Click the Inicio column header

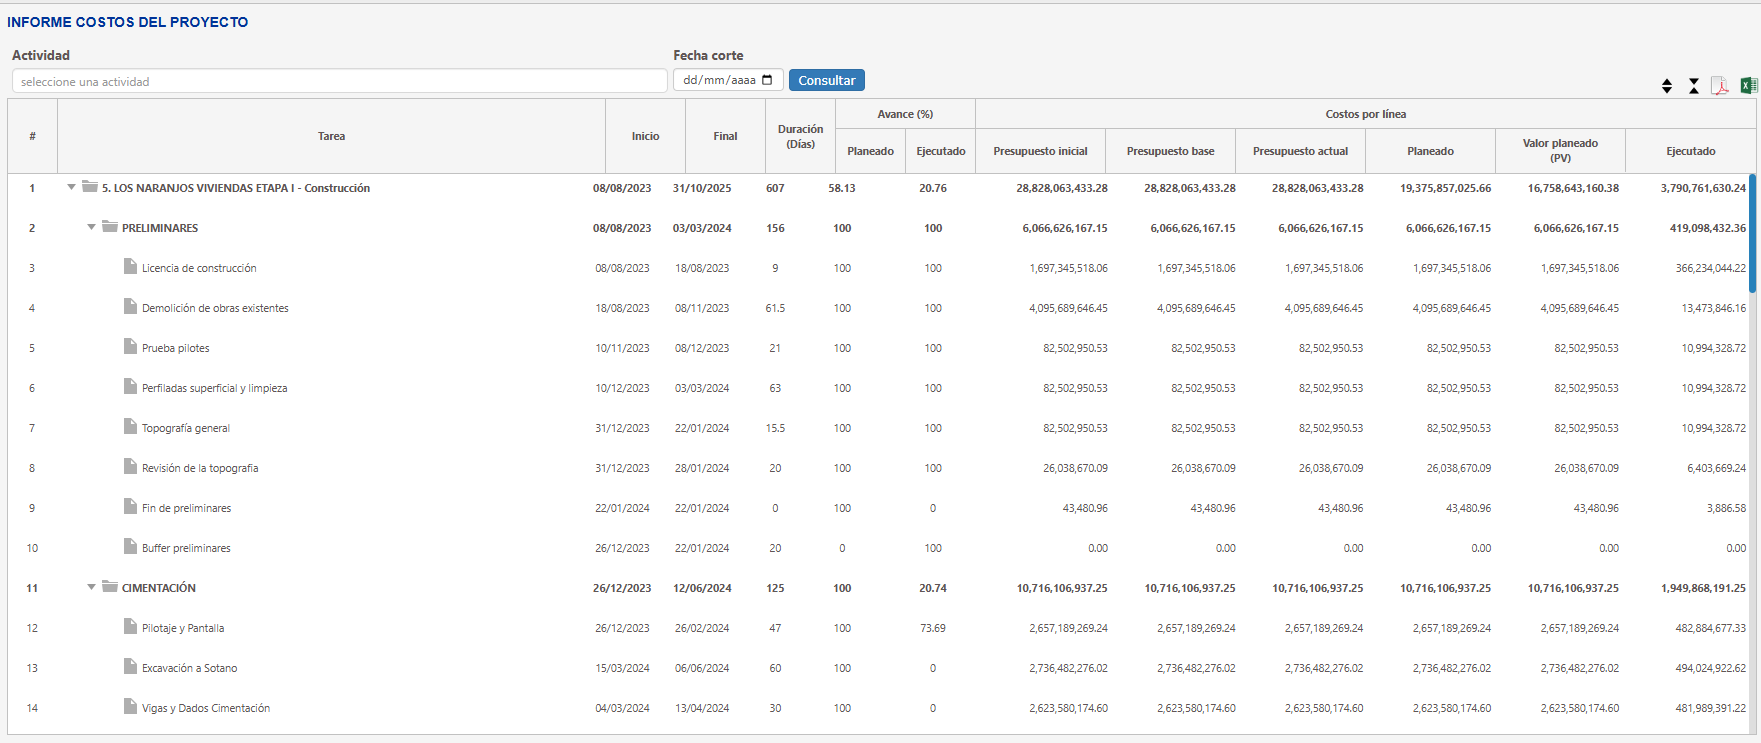pyautogui.click(x=646, y=136)
